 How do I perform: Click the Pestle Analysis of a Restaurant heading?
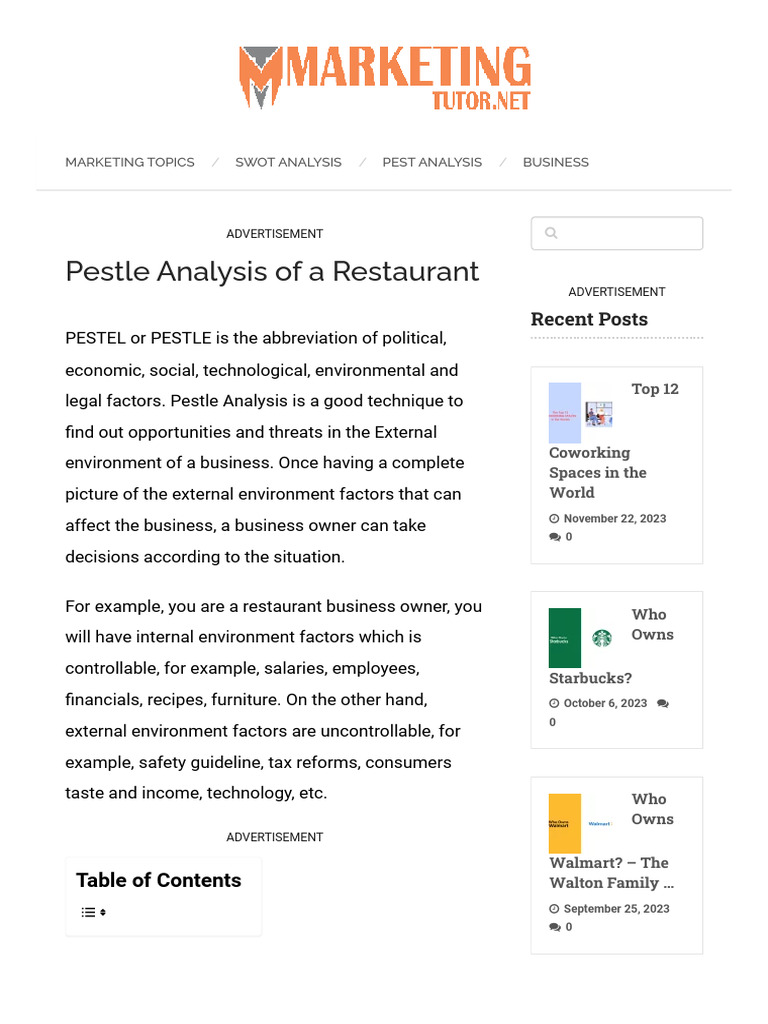click(272, 272)
